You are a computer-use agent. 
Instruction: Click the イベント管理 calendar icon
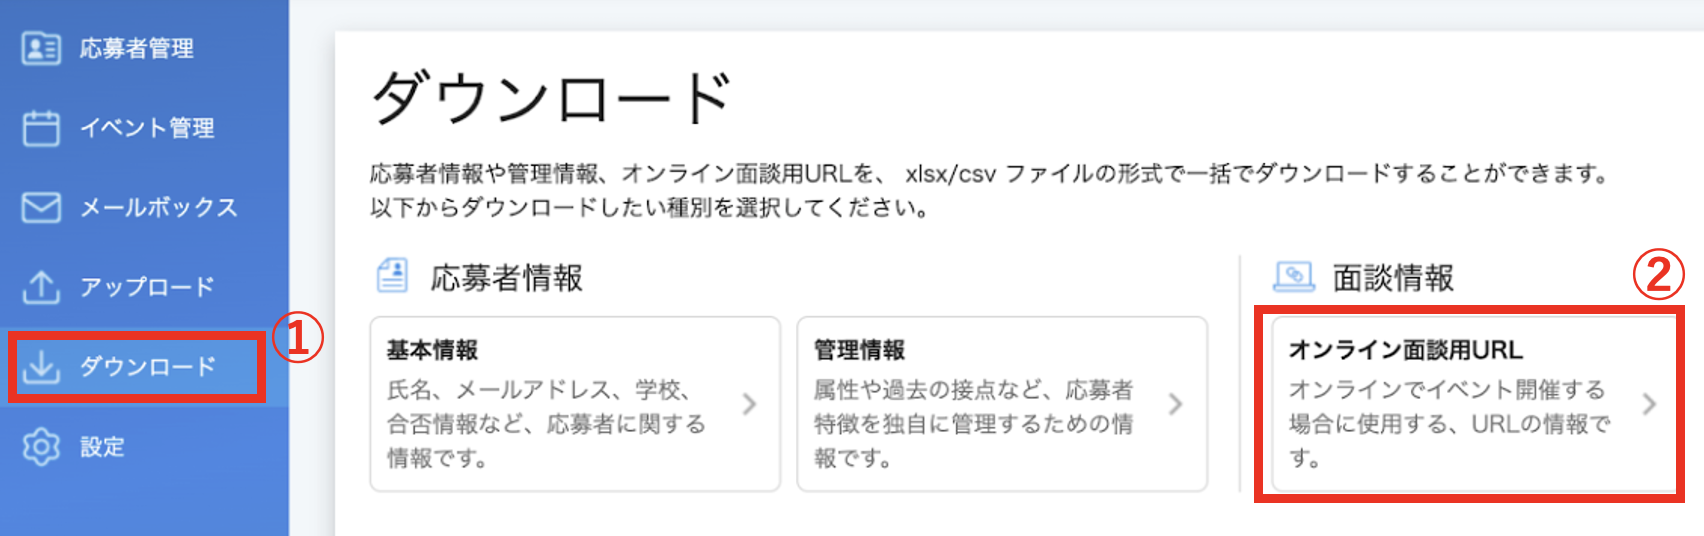(x=41, y=128)
